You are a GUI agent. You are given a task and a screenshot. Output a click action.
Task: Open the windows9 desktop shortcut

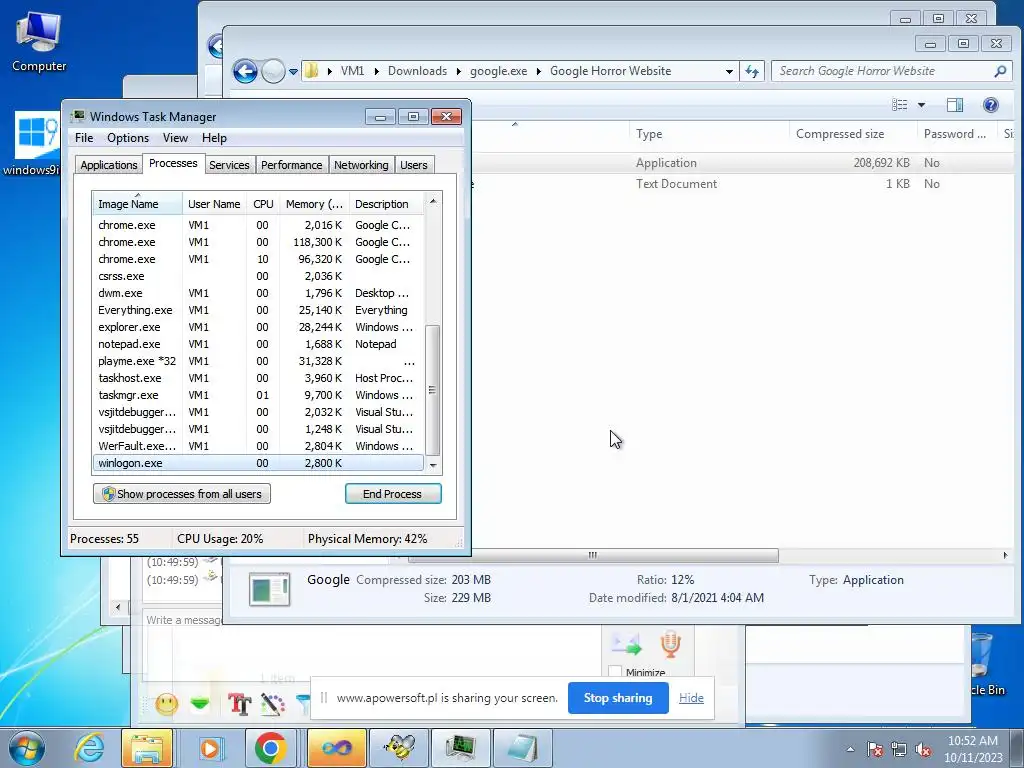click(31, 145)
